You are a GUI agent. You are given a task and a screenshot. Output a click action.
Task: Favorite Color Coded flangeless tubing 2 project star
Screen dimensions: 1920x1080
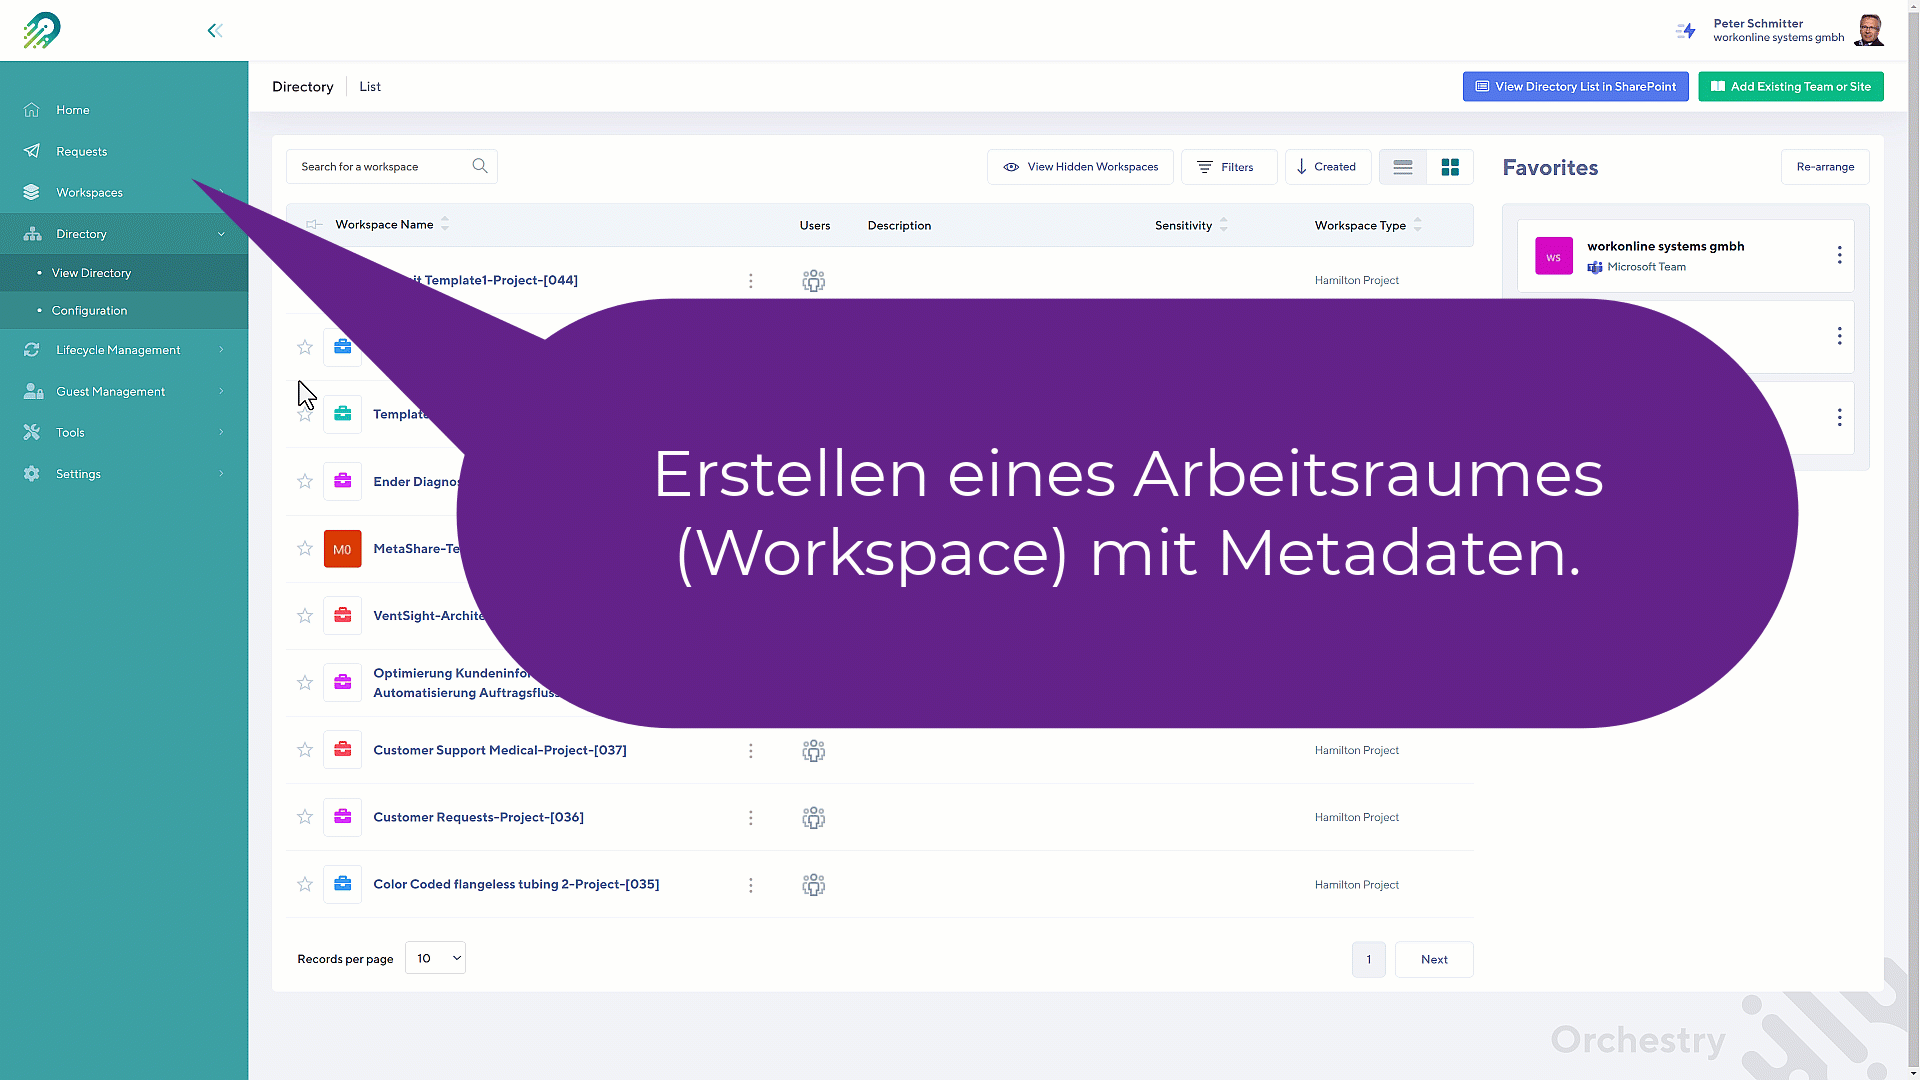pos(305,884)
